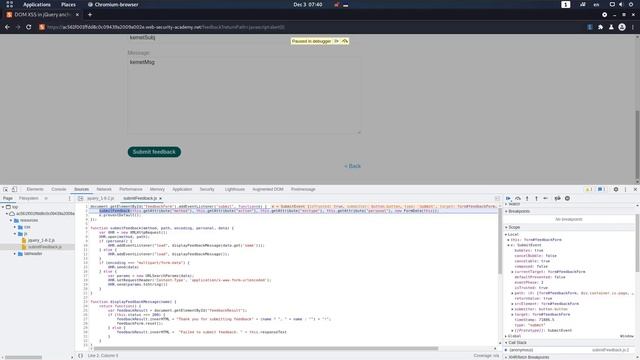The width and height of the screenshot is (640, 360).
Task: Click Step over next function call icon
Action: 518,198
